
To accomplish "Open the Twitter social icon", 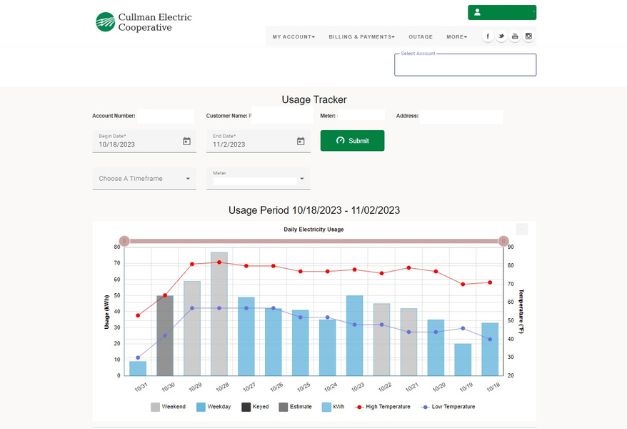I will [502, 37].
